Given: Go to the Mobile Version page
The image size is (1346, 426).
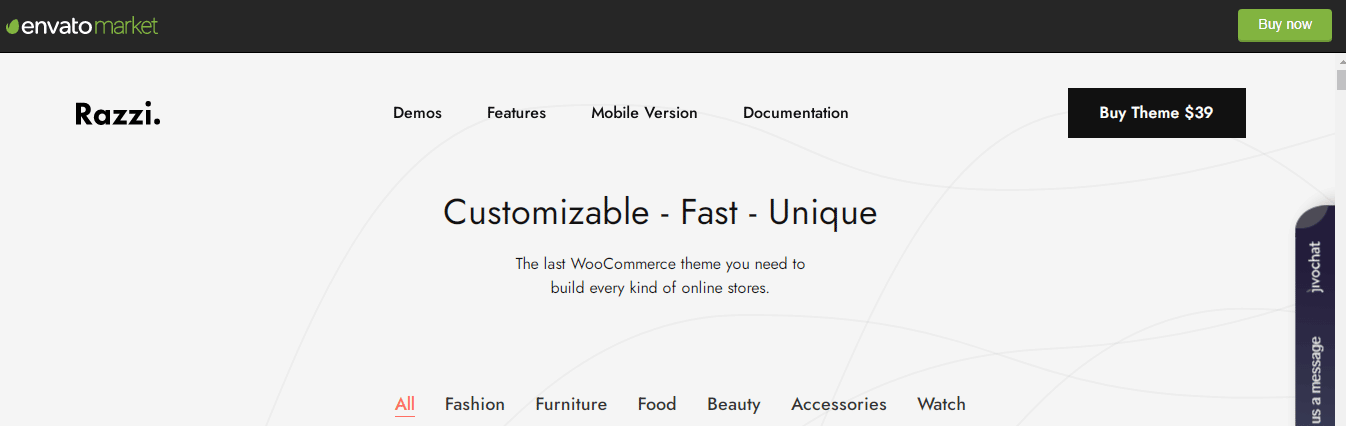Looking at the screenshot, I should click(x=644, y=113).
